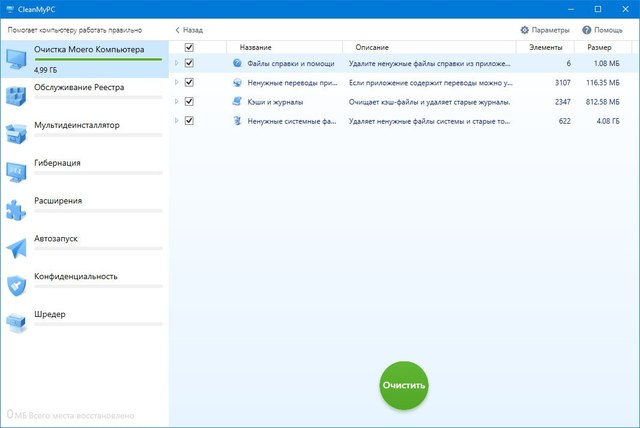Image resolution: width=640 pixels, height=428 pixels.
Task: Click the Параметры gear icon
Action: coord(525,30)
